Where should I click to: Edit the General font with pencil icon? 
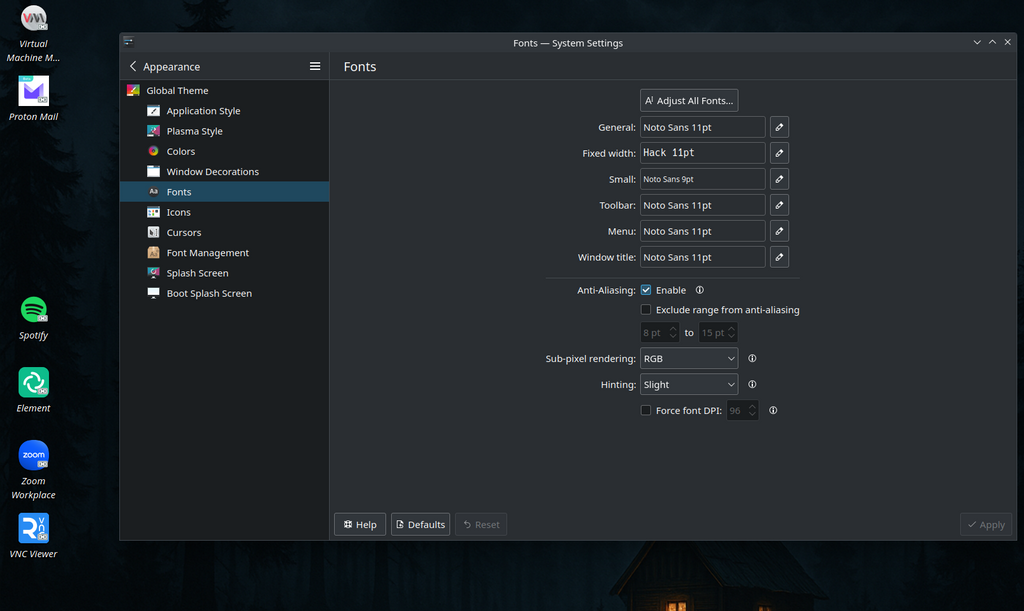(x=779, y=127)
